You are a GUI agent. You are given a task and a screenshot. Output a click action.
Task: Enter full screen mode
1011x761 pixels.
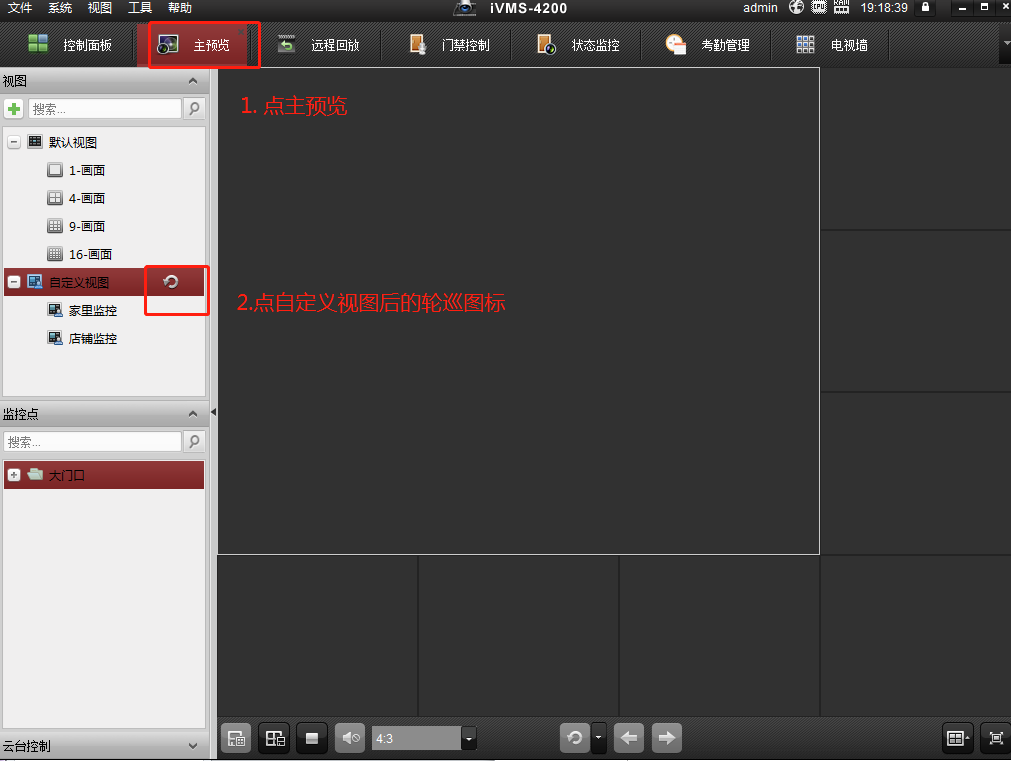[x=995, y=738]
